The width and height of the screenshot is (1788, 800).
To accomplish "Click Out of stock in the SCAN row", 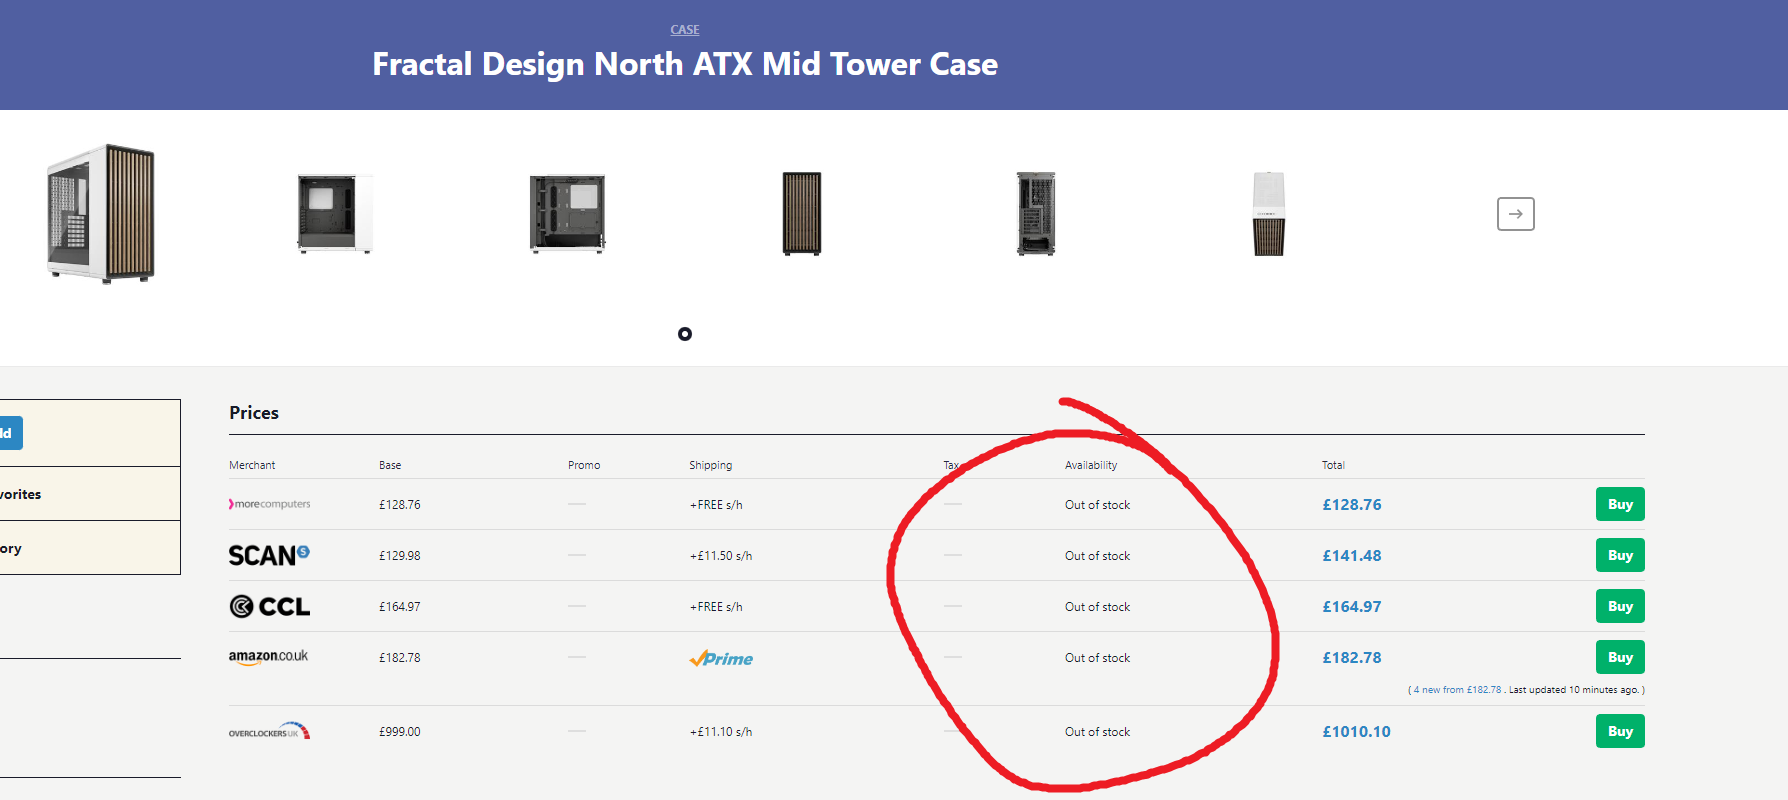I will tap(1097, 556).
